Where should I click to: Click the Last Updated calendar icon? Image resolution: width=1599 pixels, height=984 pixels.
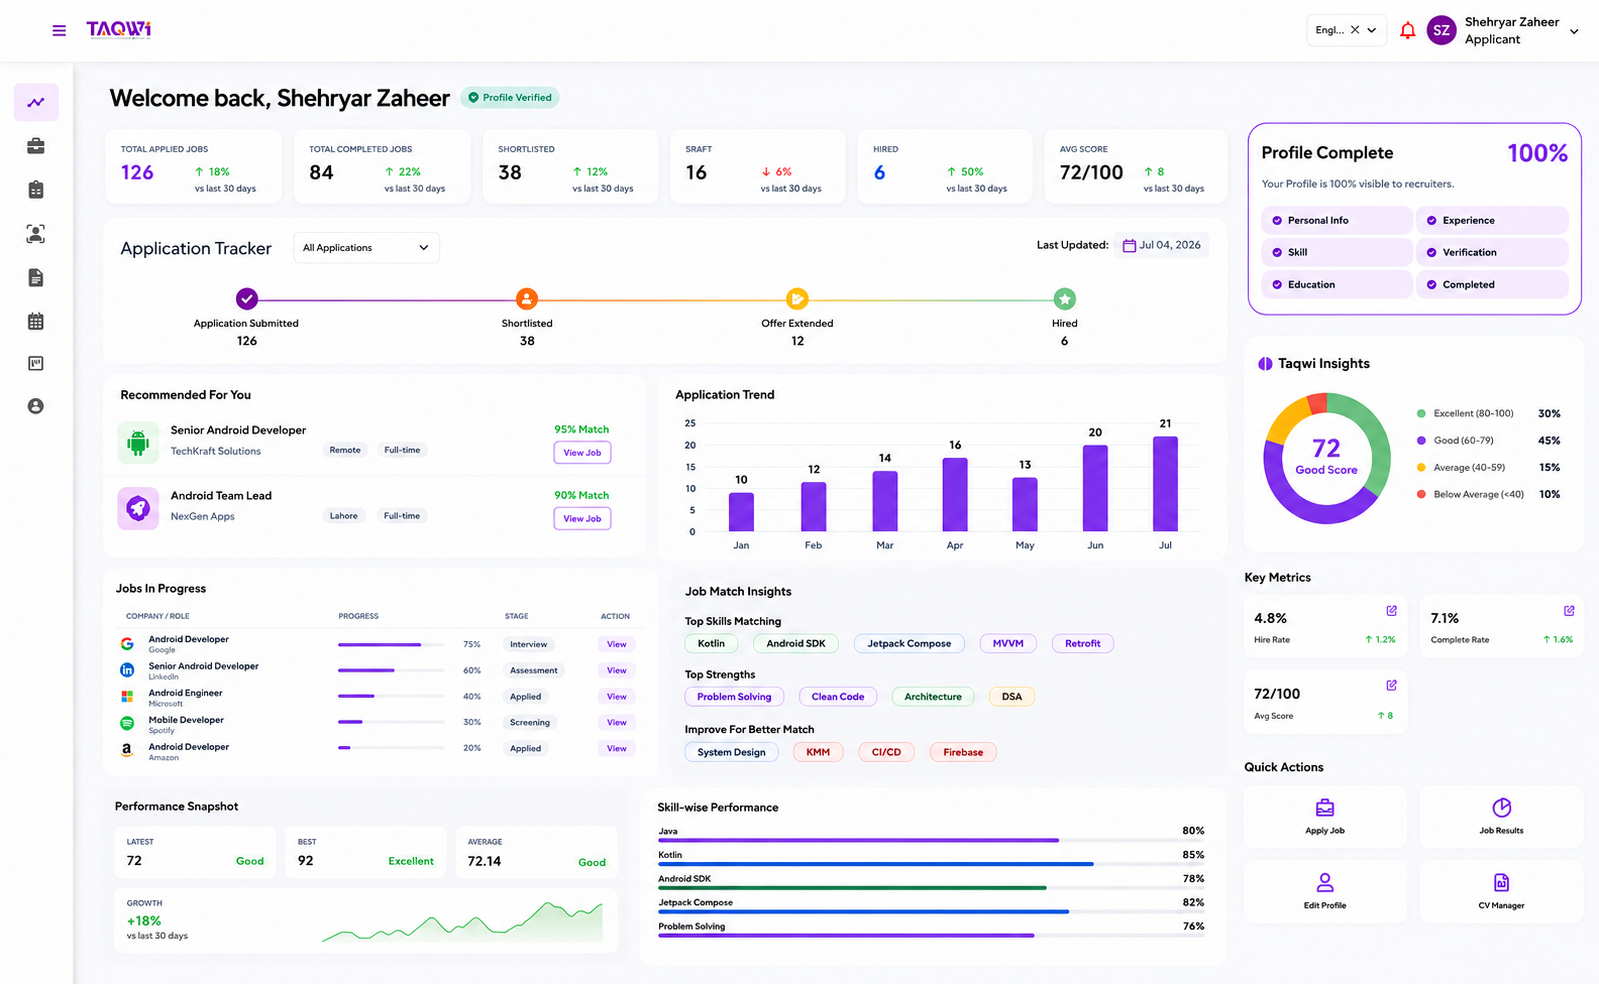coord(1129,245)
